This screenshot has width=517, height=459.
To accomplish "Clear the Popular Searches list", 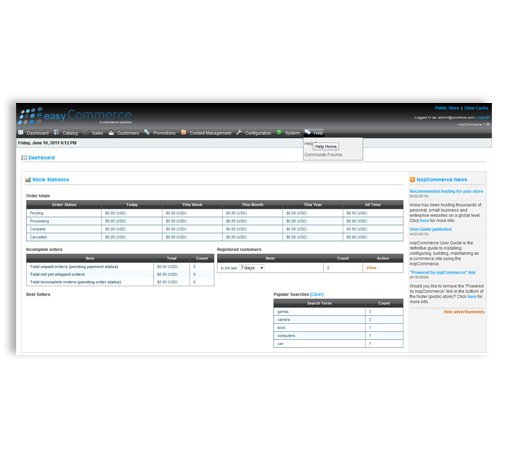I will (x=317, y=294).
